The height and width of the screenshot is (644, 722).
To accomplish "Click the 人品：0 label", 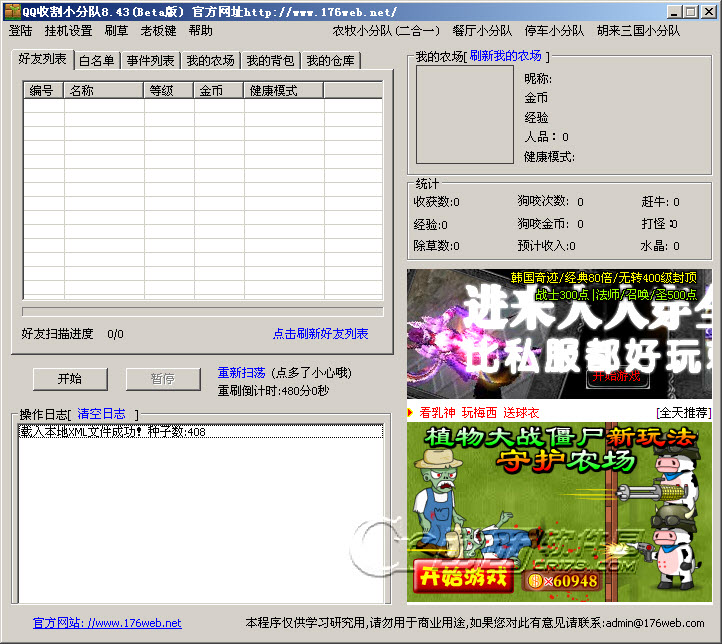I will (x=547, y=137).
